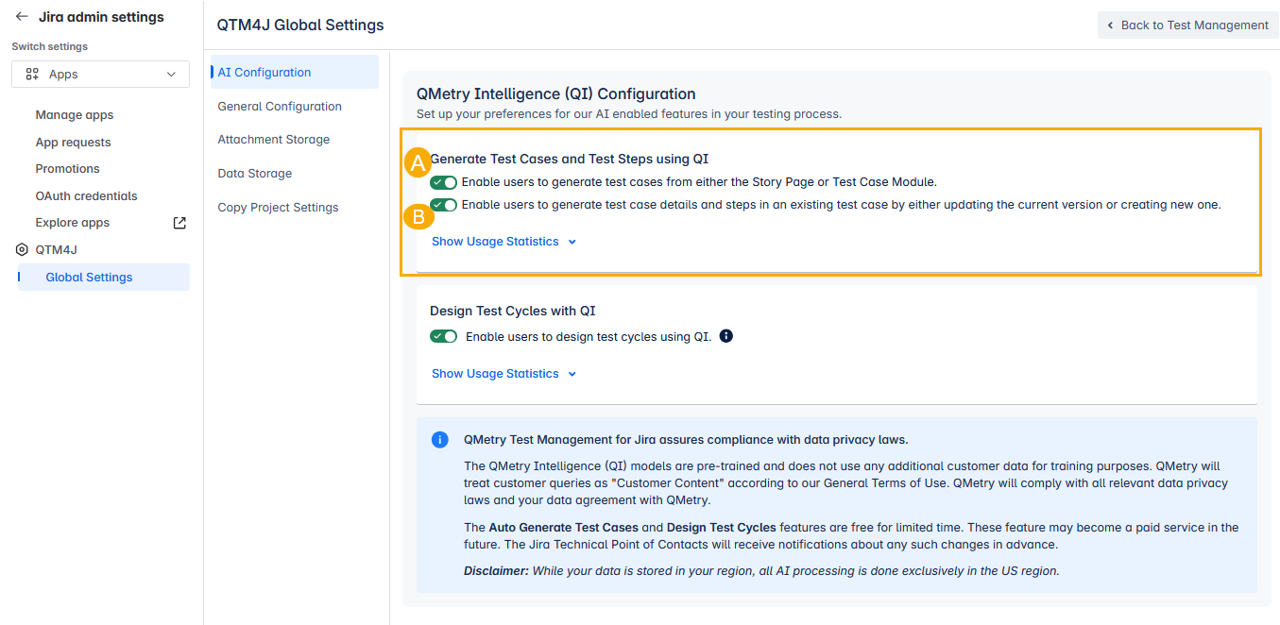Open the Apps switch settings dropdown
The height and width of the screenshot is (625, 1280).
[100, 74]
